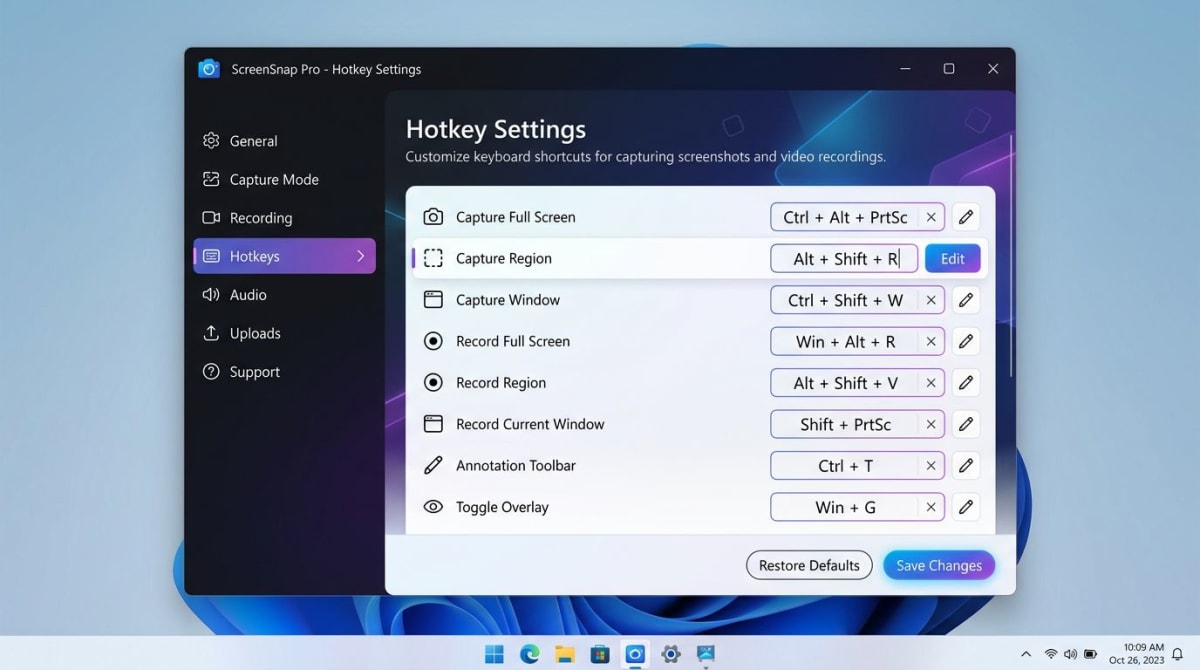Show hidden system tray icons

1026,654
